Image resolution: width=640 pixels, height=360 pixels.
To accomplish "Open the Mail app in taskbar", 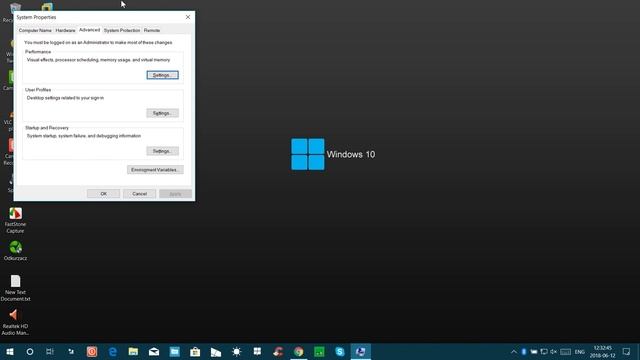I will pyautogui.click(x=154, y=351).
